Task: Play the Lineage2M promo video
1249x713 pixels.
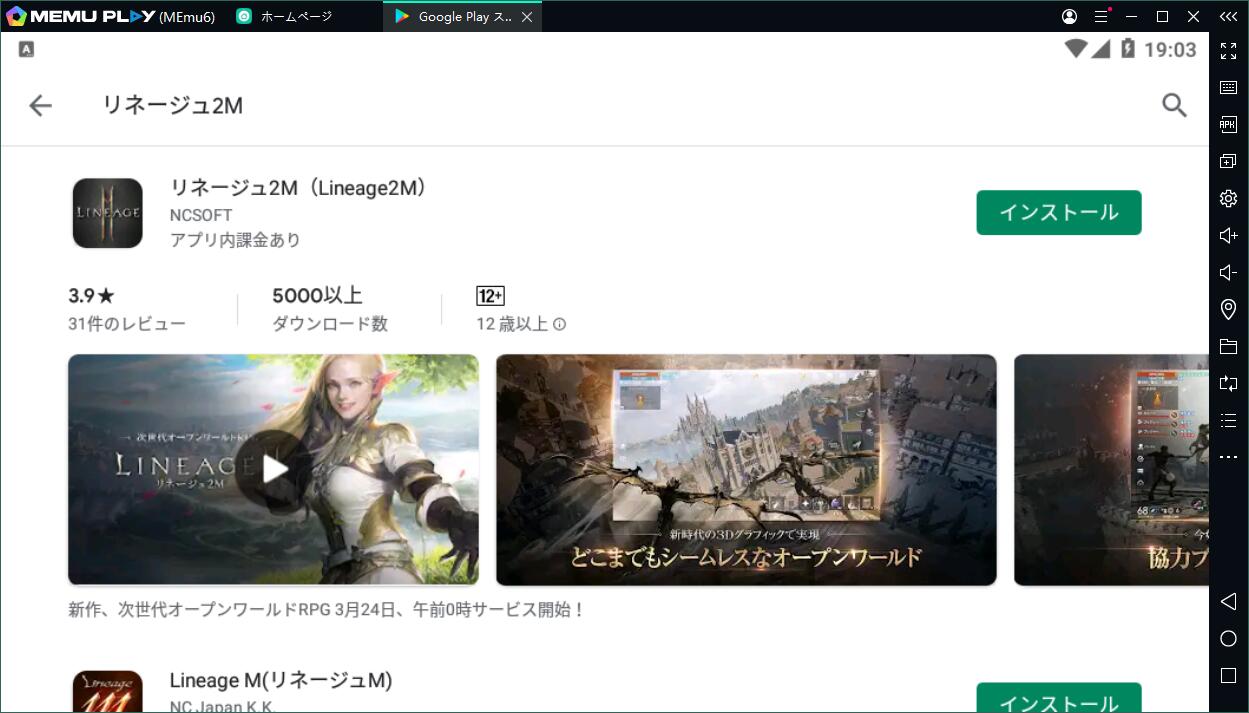Action: pyautogui.click(x=273, y=469)
